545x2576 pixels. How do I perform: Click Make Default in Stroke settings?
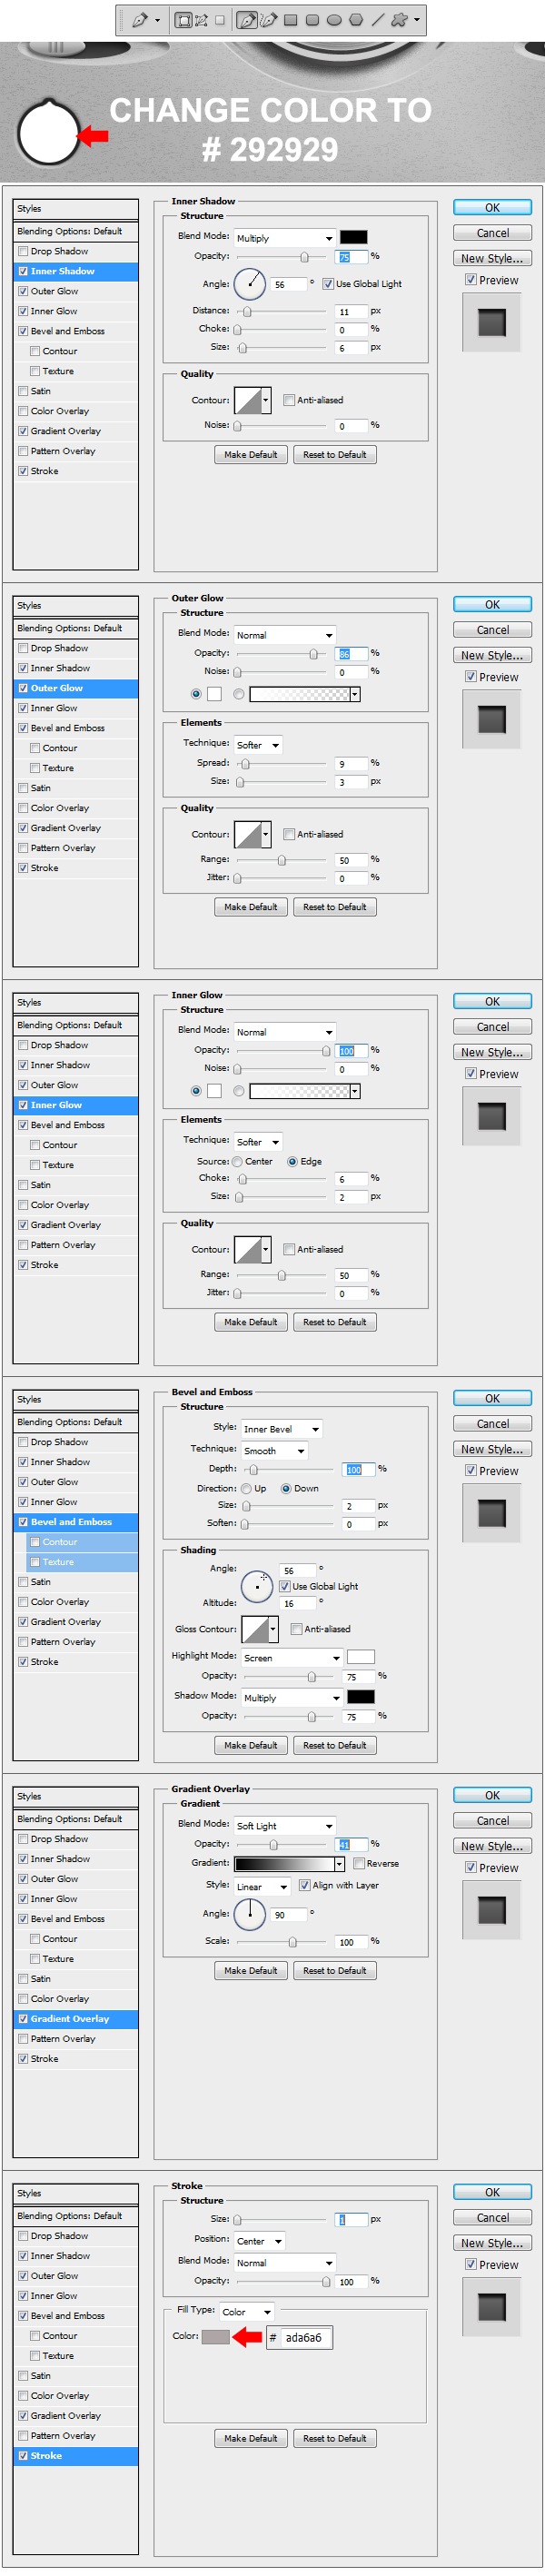click(x=250, y=2439)
